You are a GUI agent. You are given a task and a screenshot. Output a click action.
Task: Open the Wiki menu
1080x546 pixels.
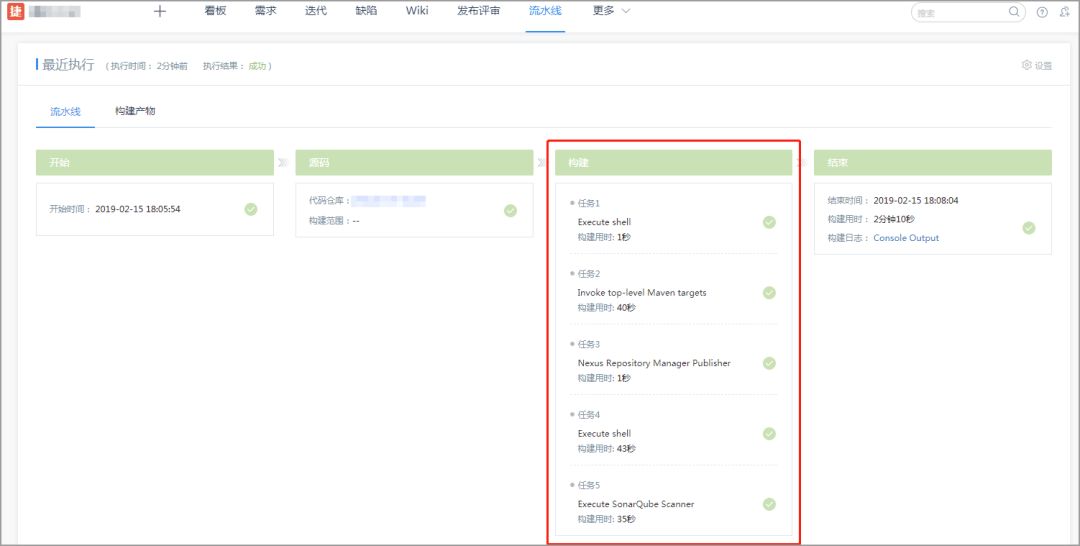pyautogui.click(x=417, y=11)
